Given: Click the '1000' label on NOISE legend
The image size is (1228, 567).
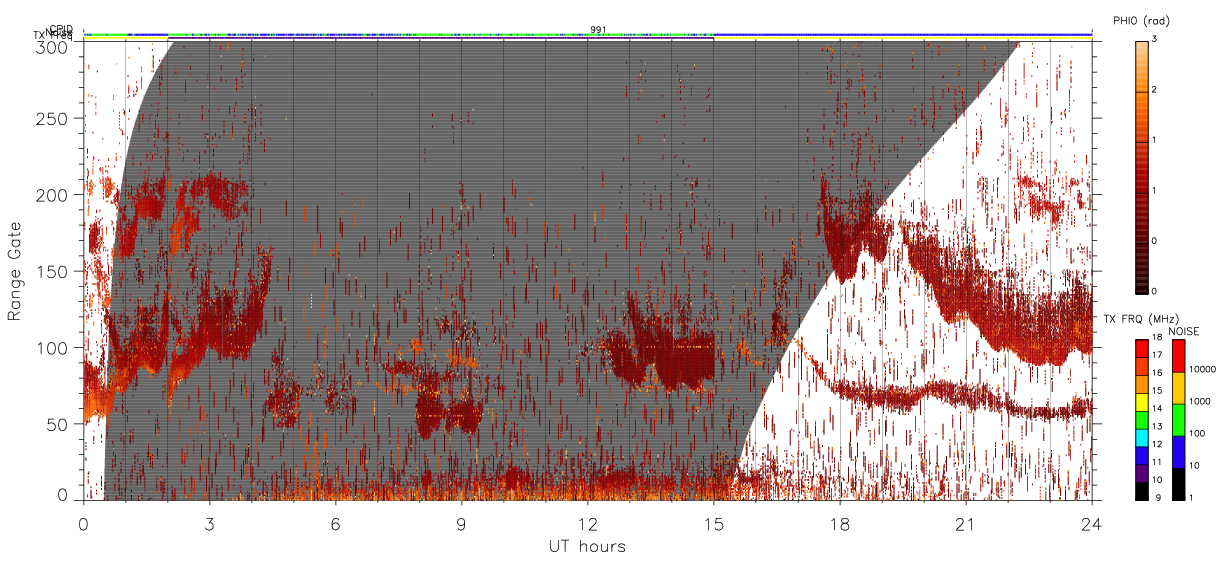Looking at the screenshot, I should point(1200,401).
